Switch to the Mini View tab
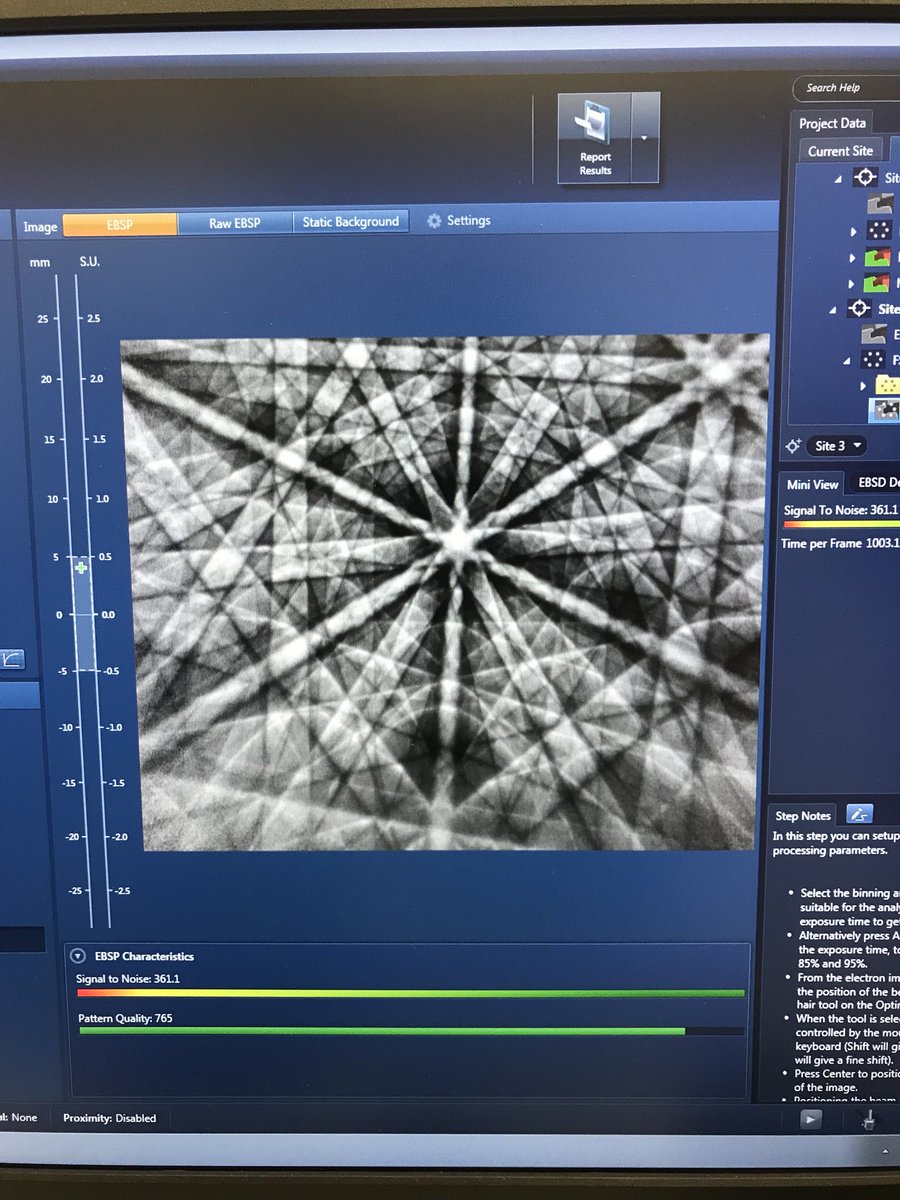Image resolution: width=900 pixels, height=1200 pixels. [x=812, y=484]
